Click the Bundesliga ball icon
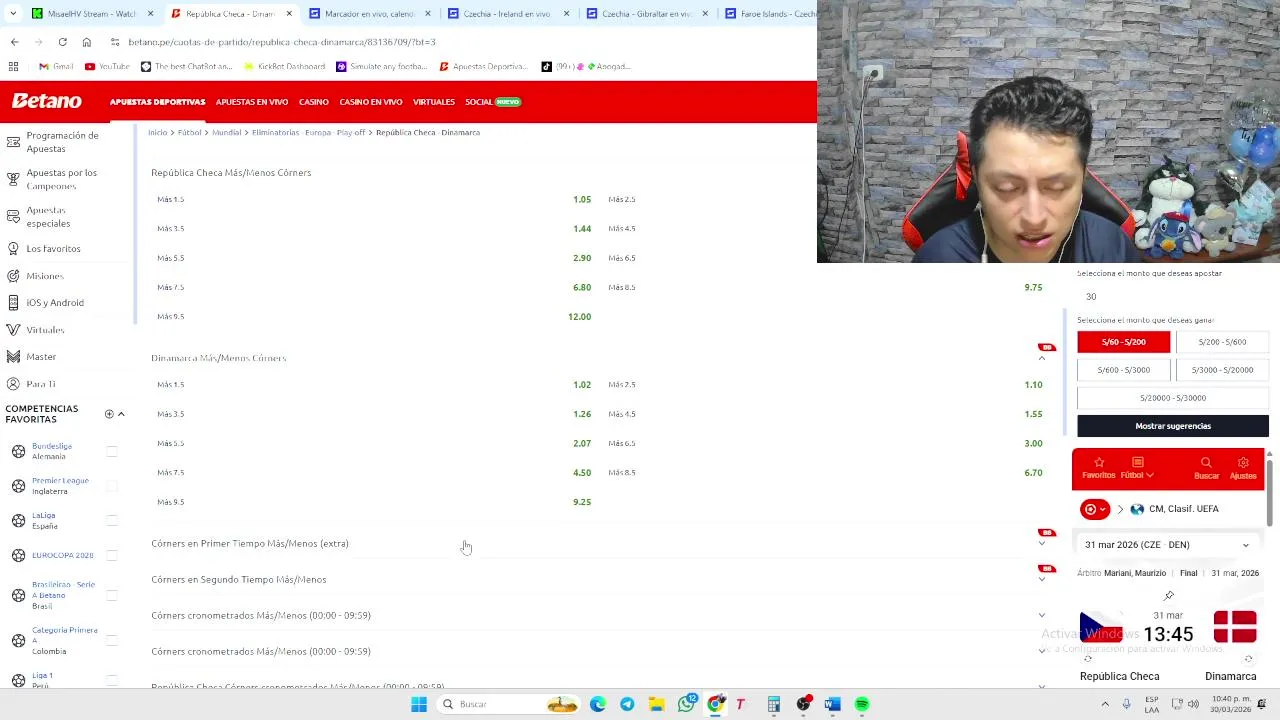 [x=18, y=451]
